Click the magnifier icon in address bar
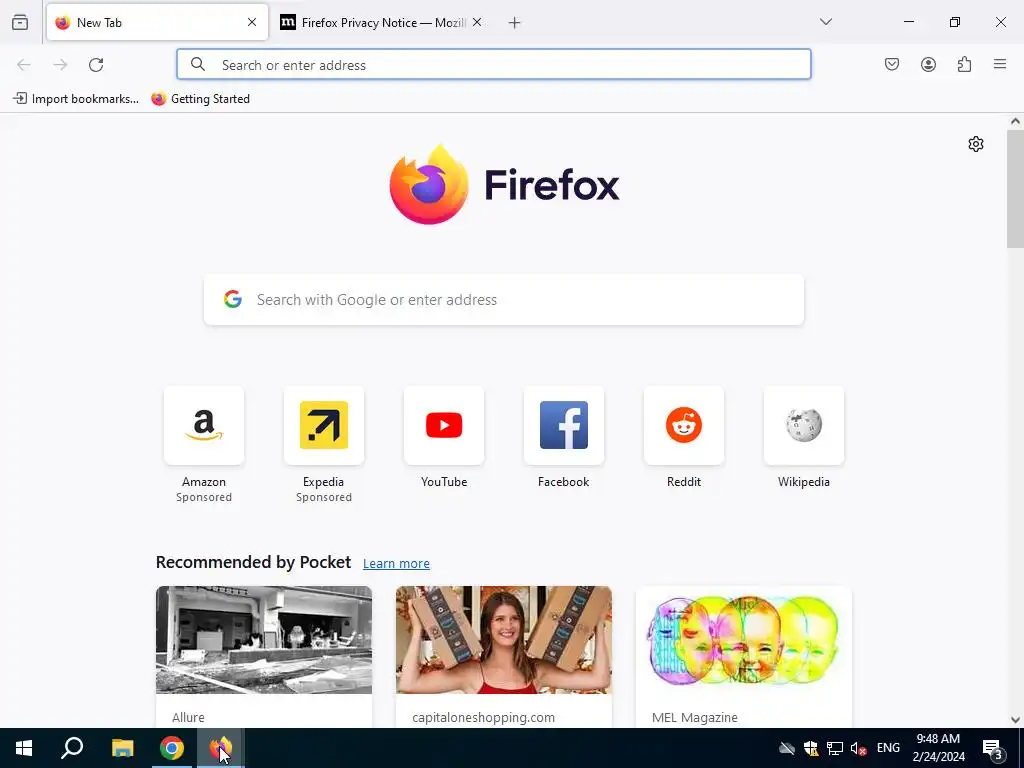The width and height of the screenshot is (1024, 768). tap(198, 65)
